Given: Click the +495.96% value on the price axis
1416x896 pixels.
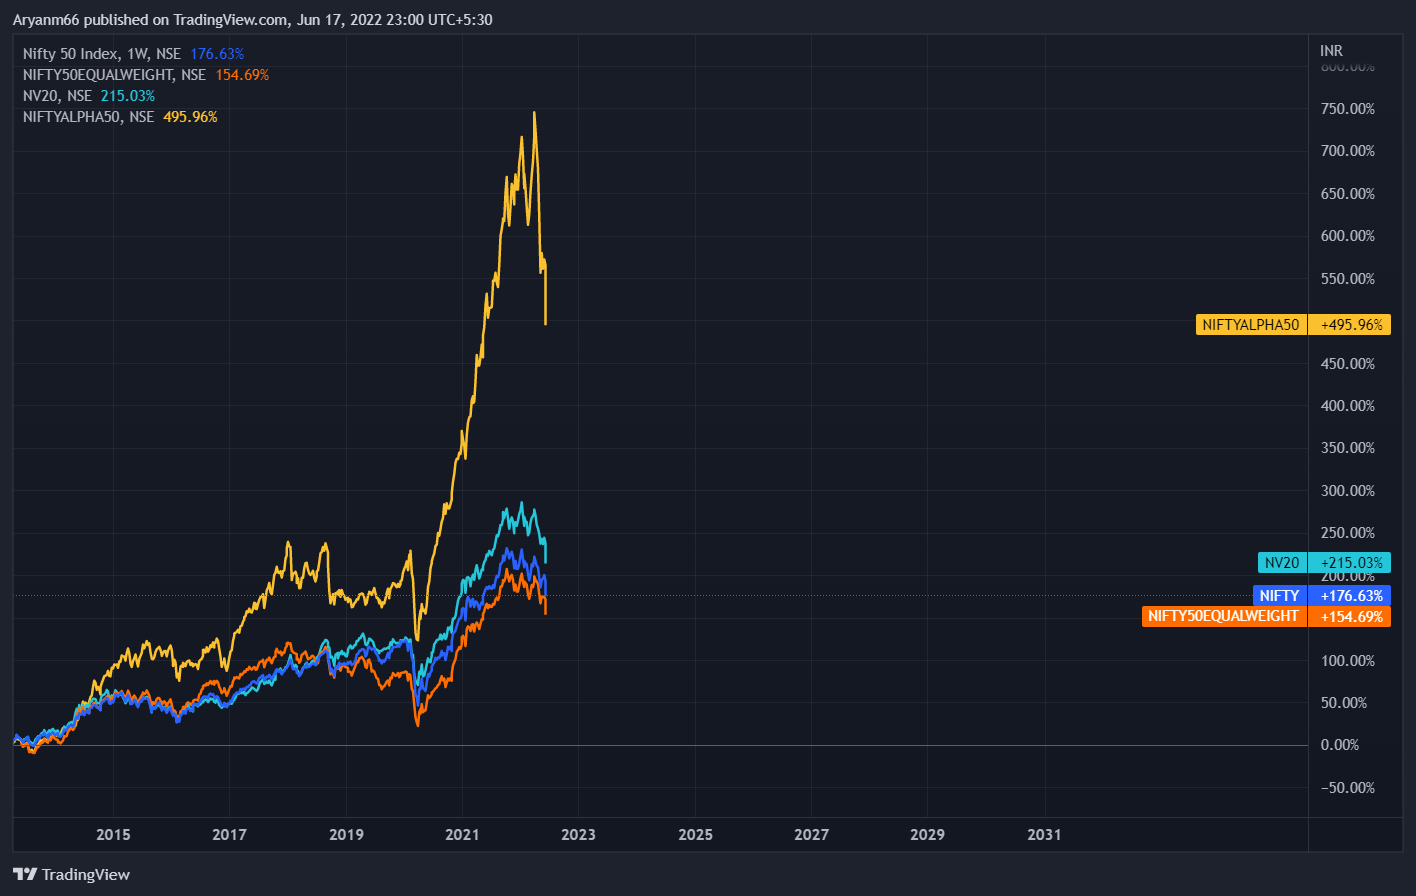Looking at the screenshot, I should [x=1350, y=325].
